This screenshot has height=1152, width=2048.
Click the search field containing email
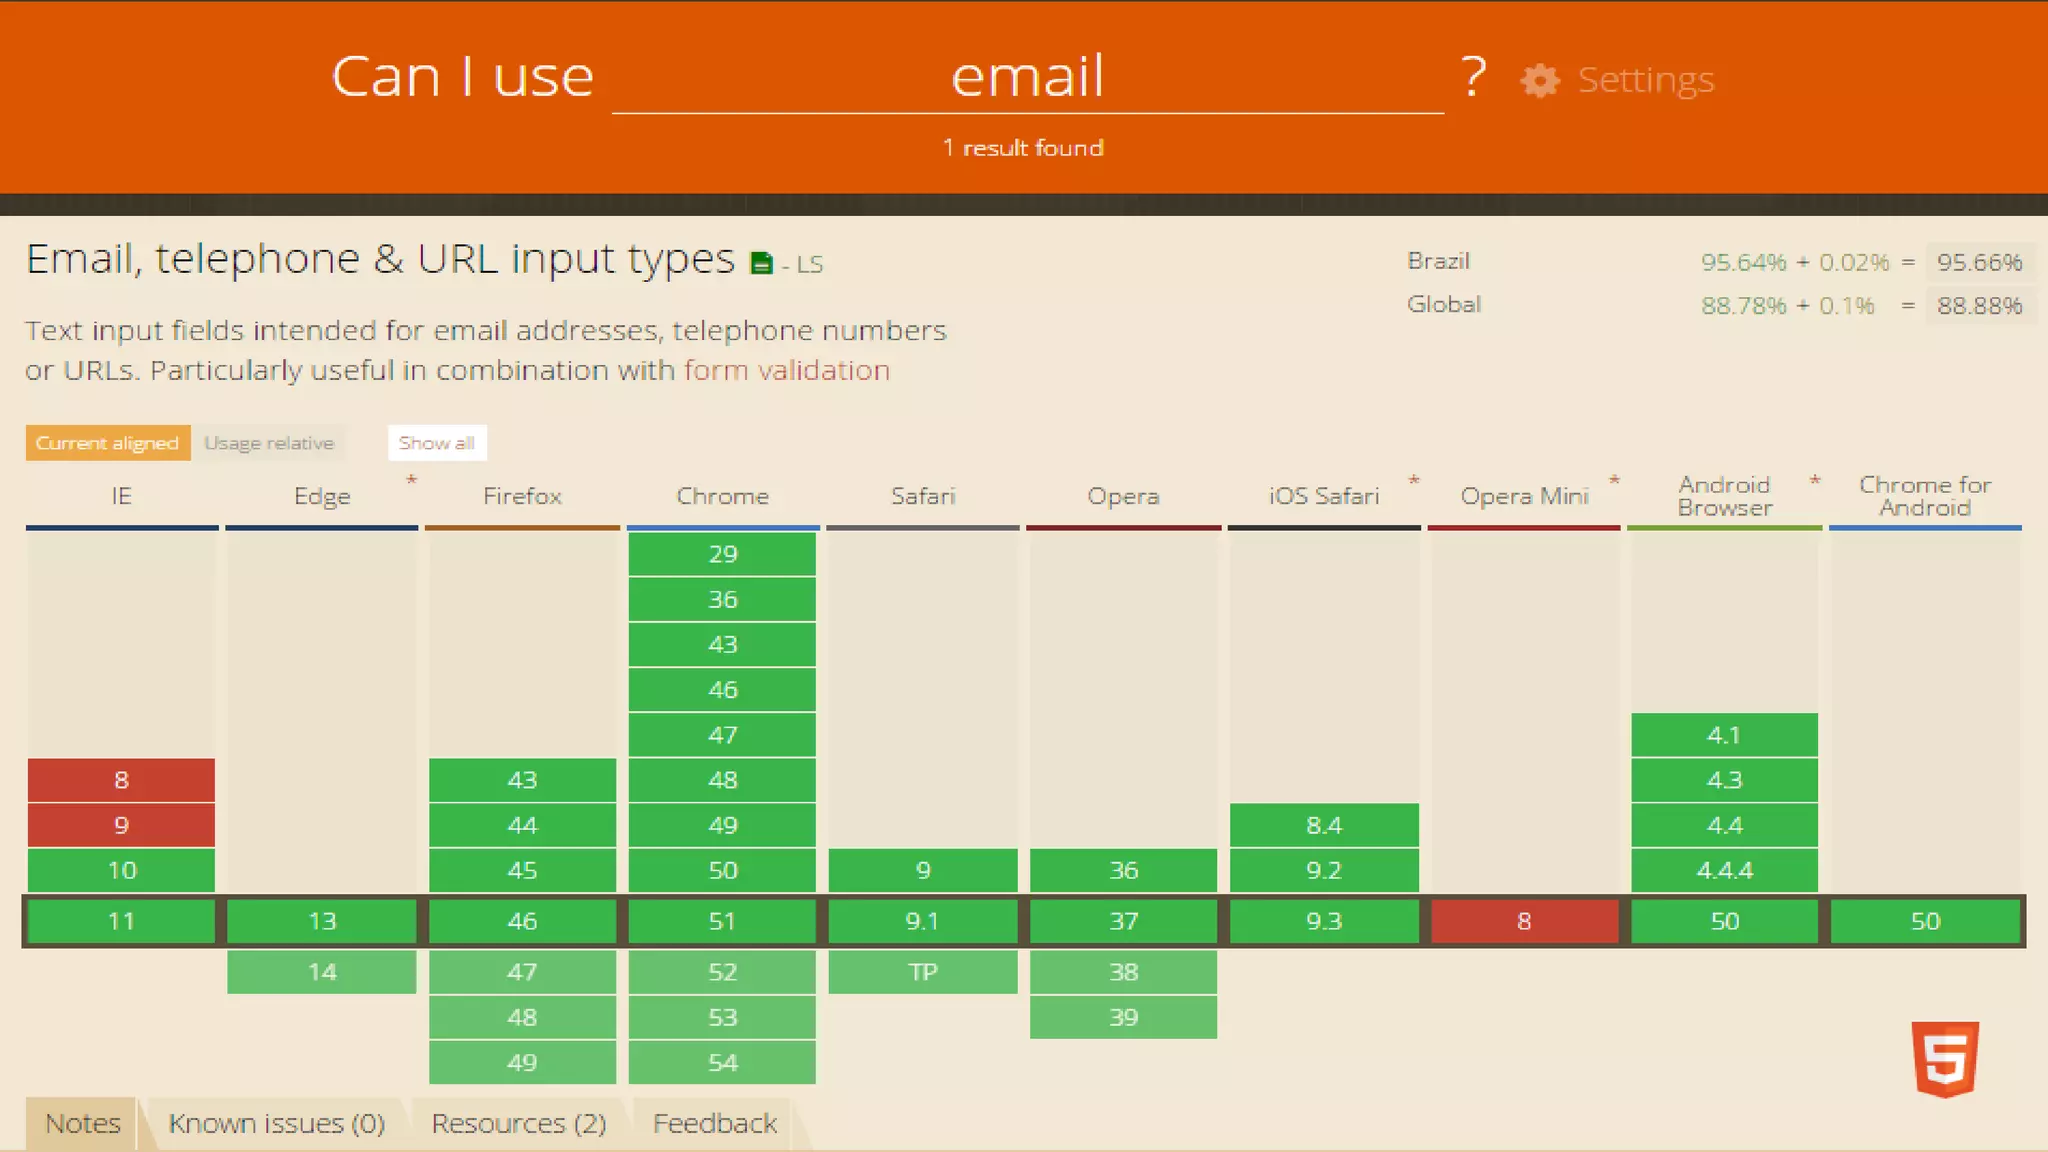(x=1027, y=78)
